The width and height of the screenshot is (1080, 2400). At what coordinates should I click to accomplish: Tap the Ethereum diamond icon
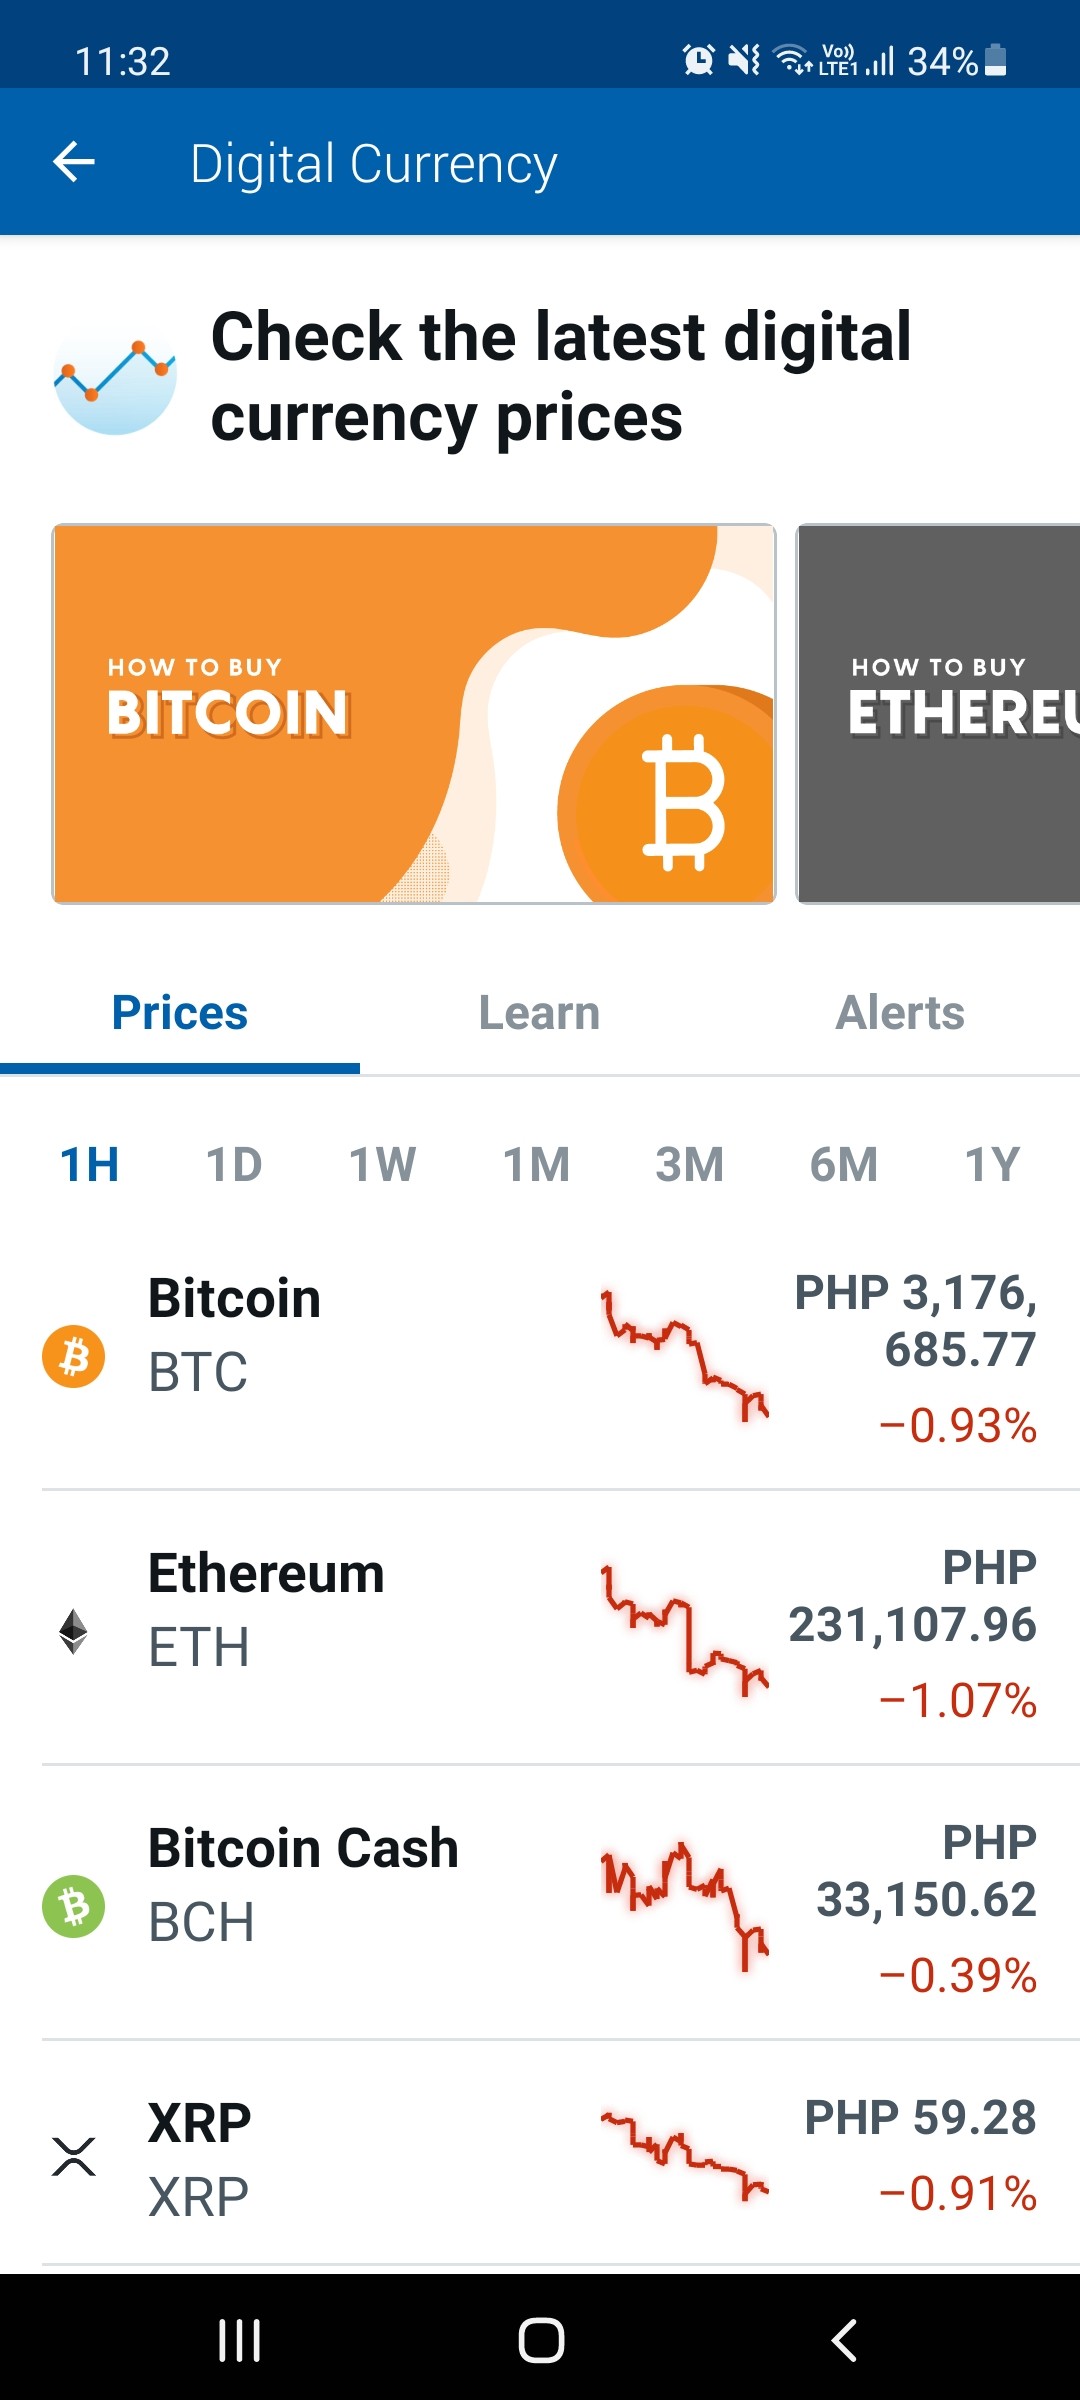(73, 1631)
